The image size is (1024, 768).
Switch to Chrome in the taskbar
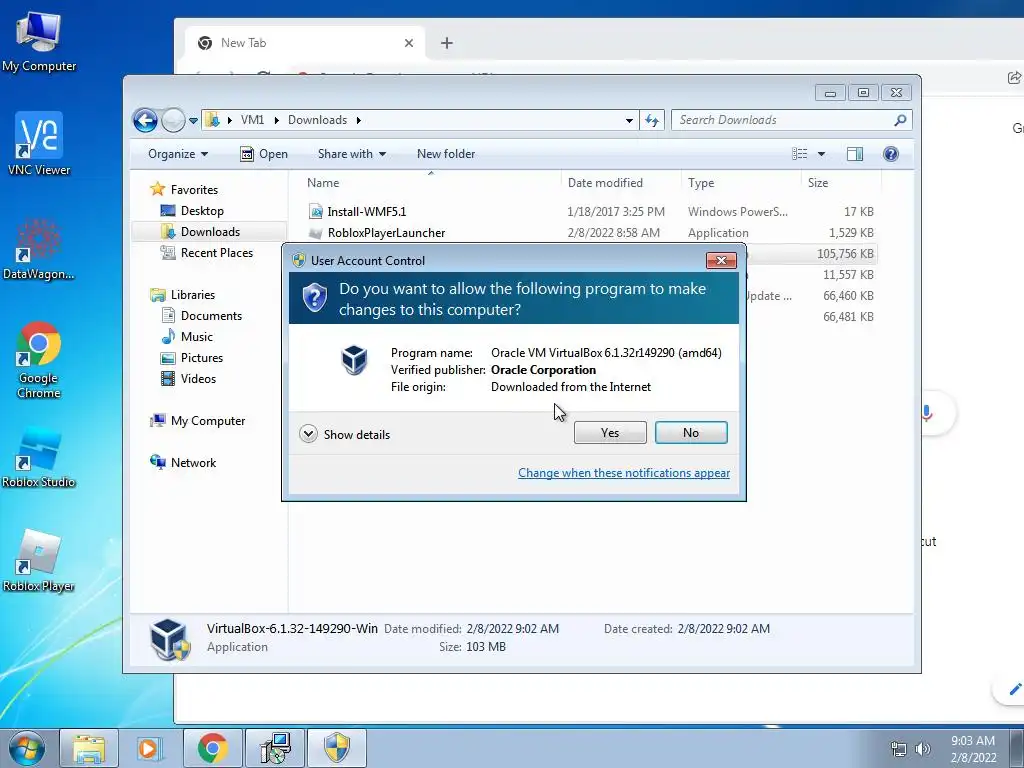[212, 748]
